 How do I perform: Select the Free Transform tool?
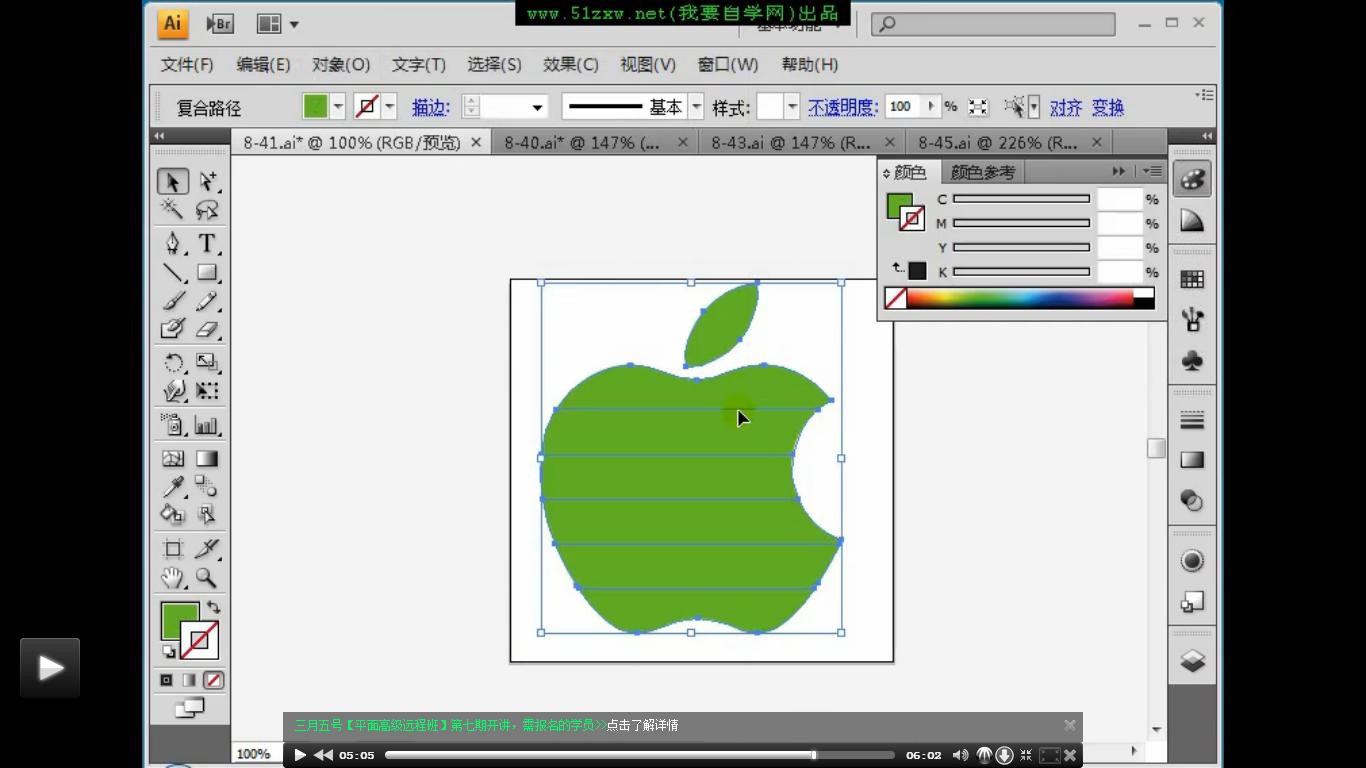[x=207, y=390]
